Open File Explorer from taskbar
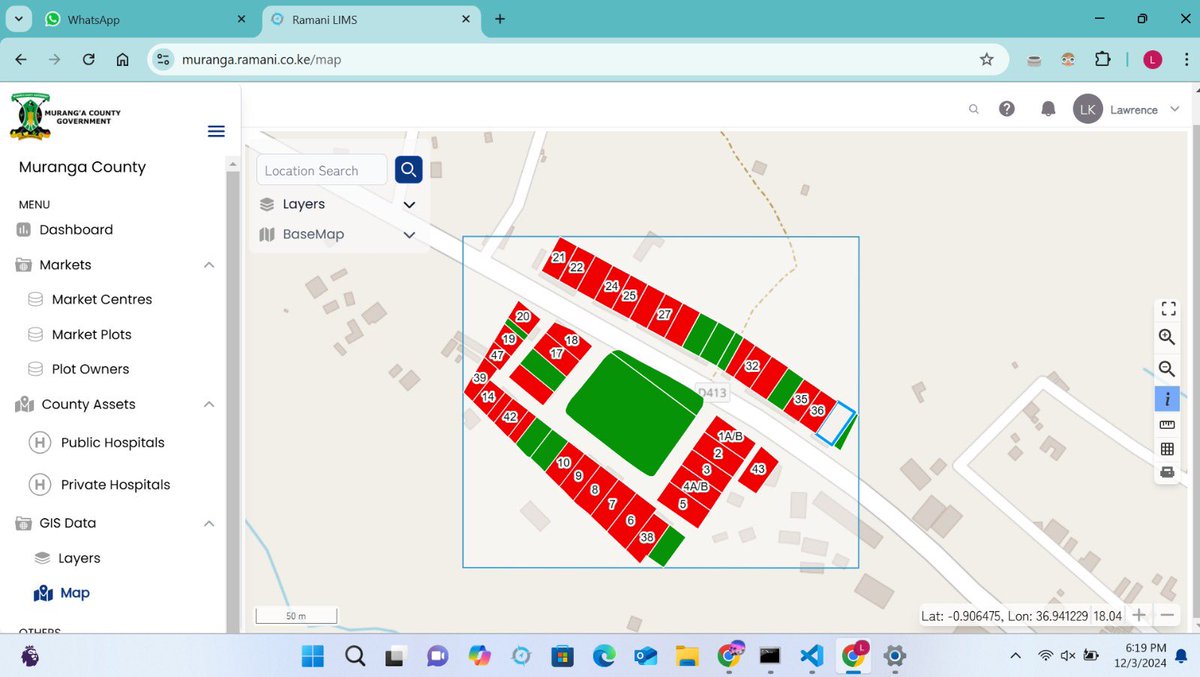 click(x=686, y=656)
